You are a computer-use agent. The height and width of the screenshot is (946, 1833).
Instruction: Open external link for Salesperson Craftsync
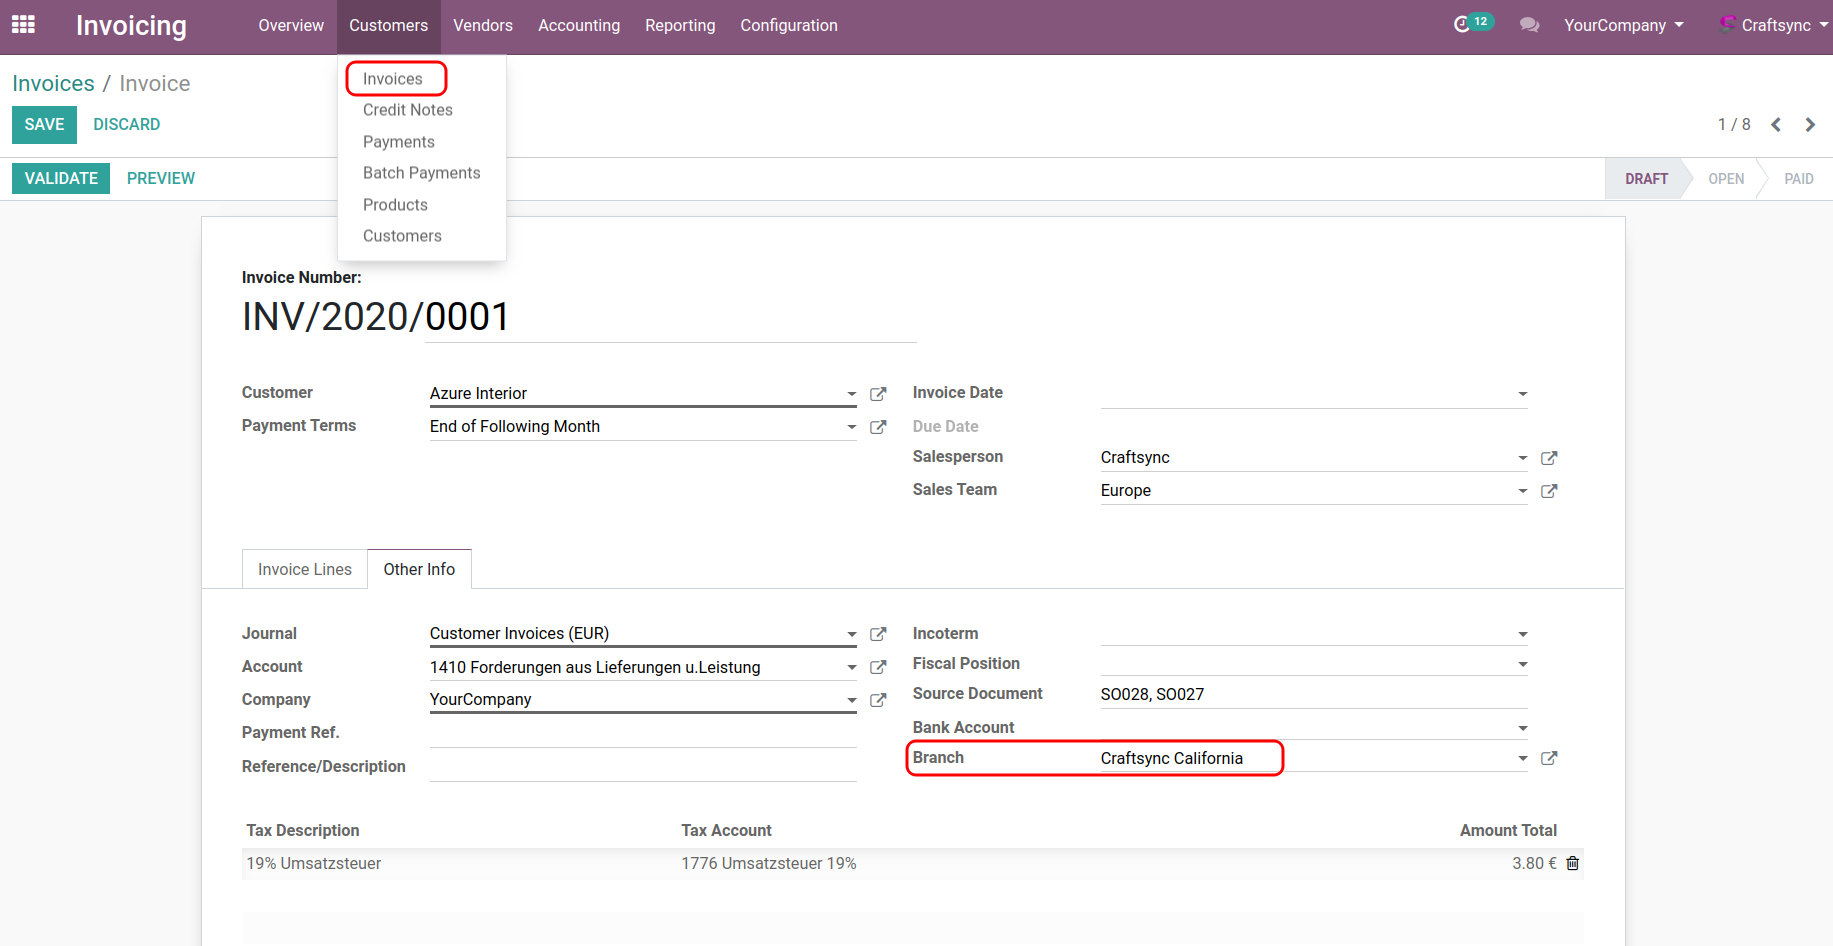point(1549,458)
